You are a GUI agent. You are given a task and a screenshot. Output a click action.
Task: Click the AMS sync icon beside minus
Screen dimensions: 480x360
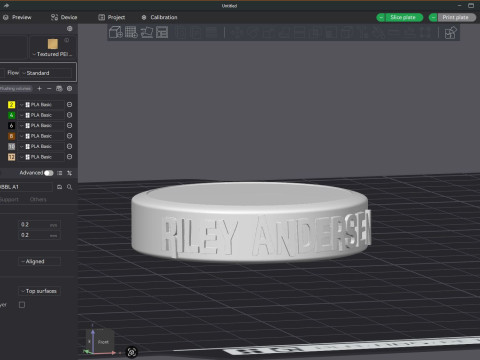(59, 88)
